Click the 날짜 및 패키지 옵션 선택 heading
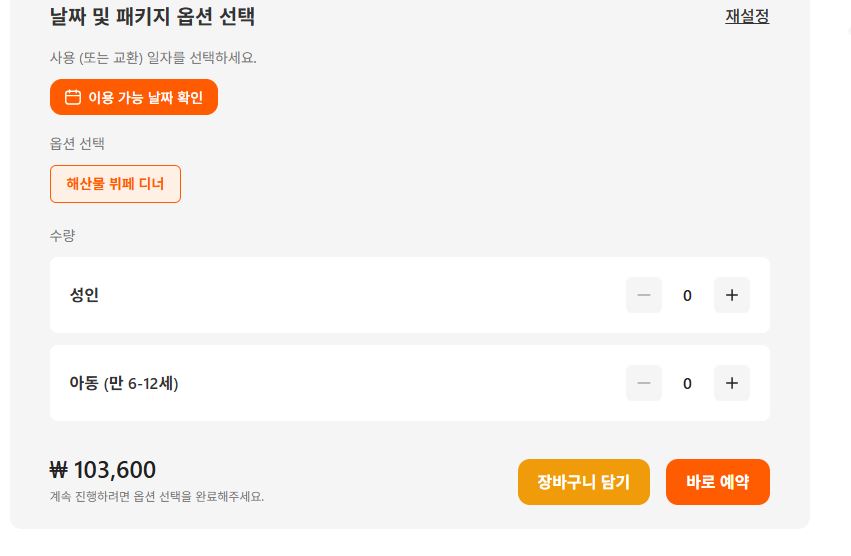The width and height of the screenshot is (851, 556). [152, 16]
